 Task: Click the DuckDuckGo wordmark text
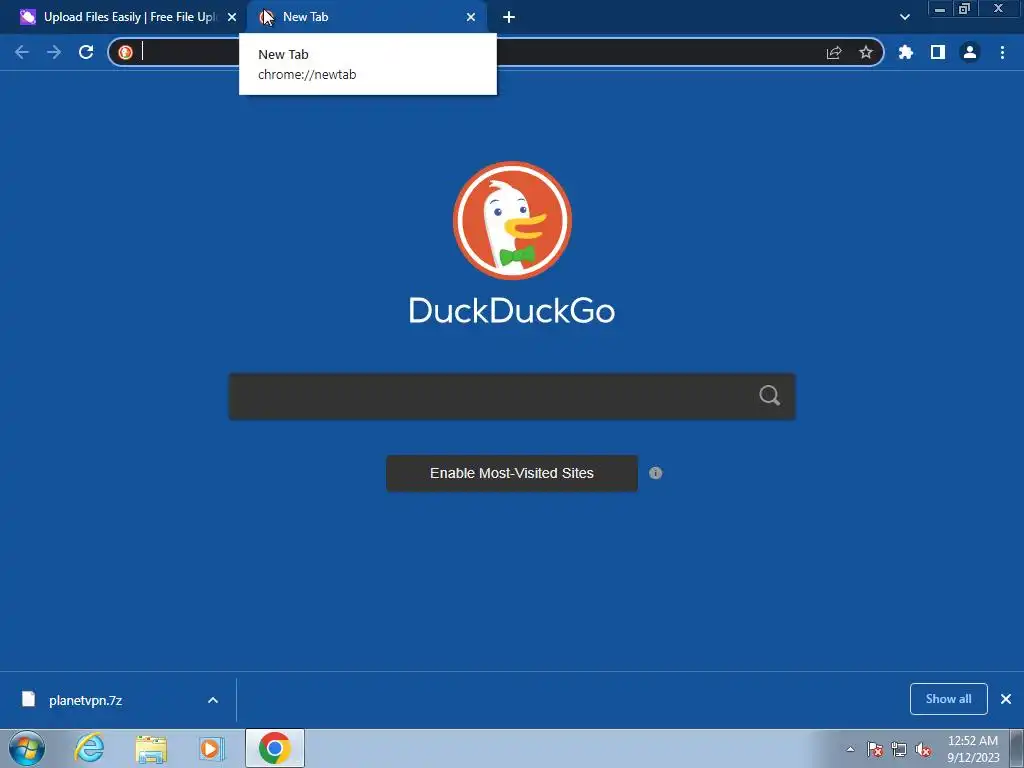[512, 310]
